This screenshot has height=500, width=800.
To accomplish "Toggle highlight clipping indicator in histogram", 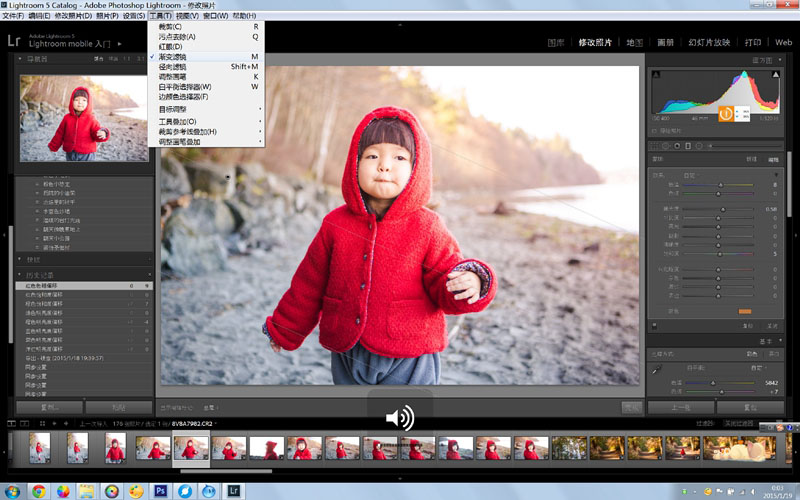I will [776, 75].
